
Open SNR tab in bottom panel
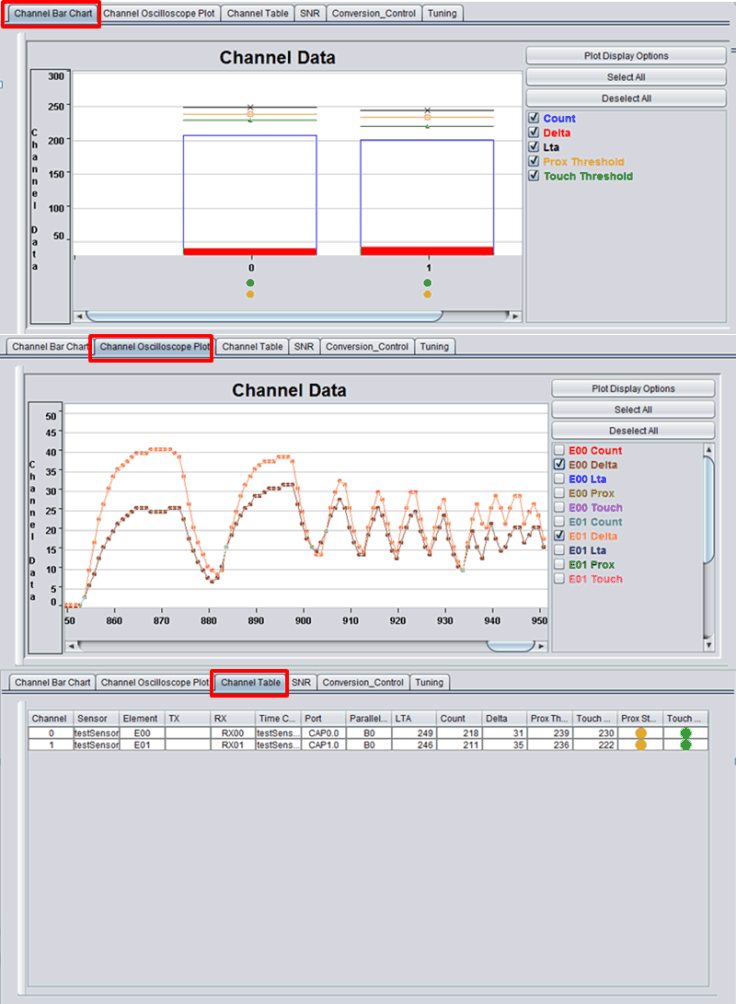pyautogui.click(x=301, y=683)
